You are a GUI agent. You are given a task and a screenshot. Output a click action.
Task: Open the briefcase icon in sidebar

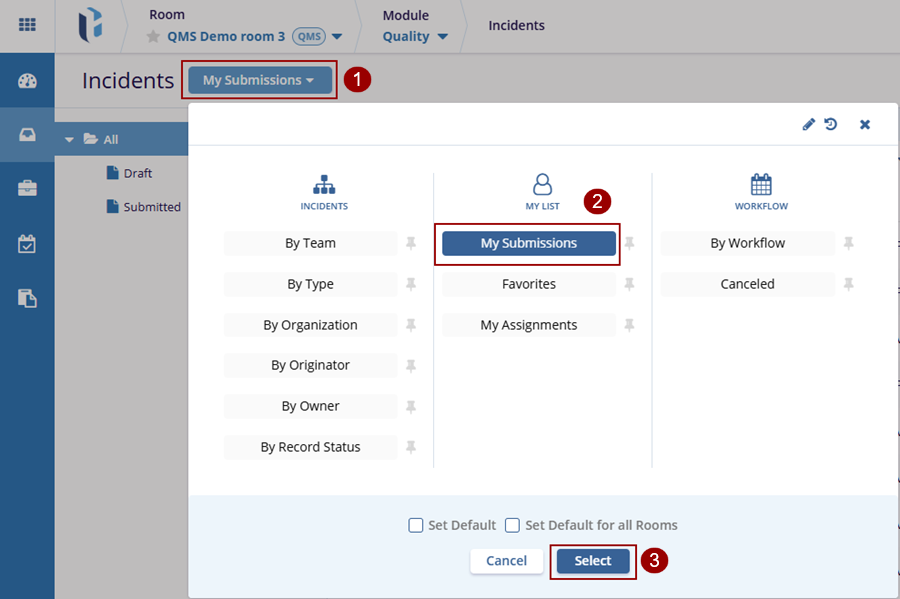(27, 188)
